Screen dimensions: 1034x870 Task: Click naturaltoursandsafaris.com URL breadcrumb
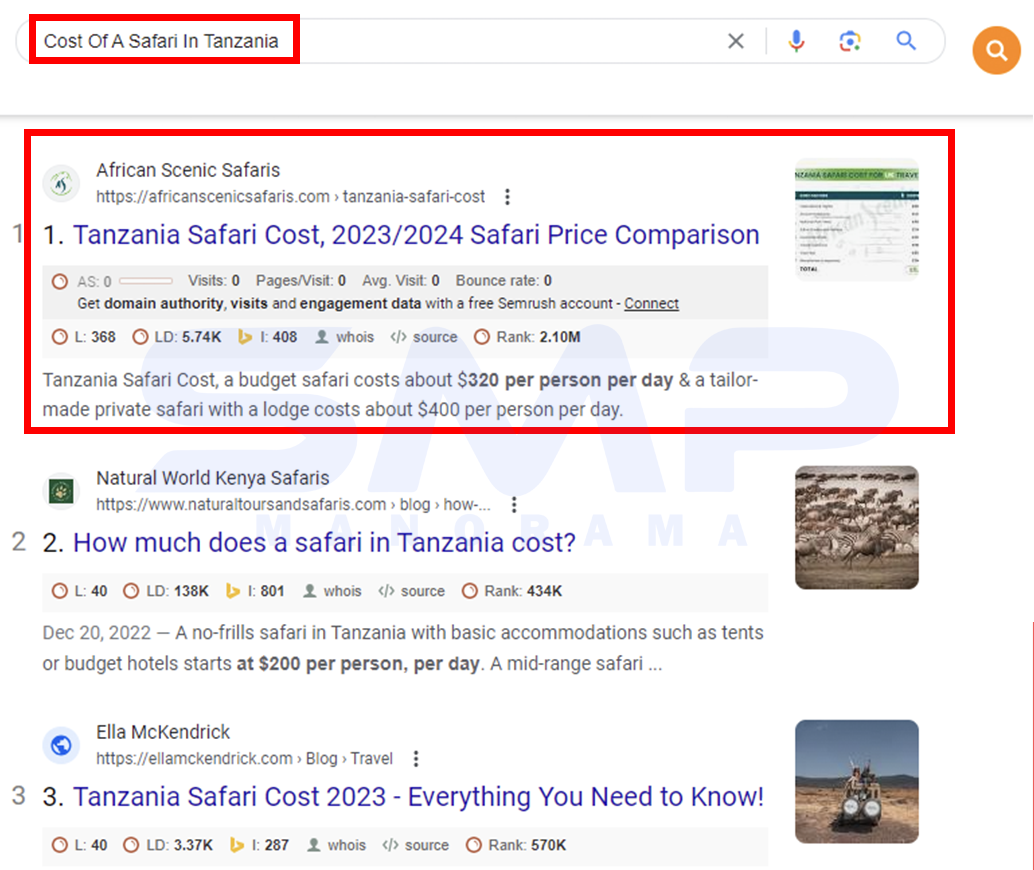click(293, 505)
